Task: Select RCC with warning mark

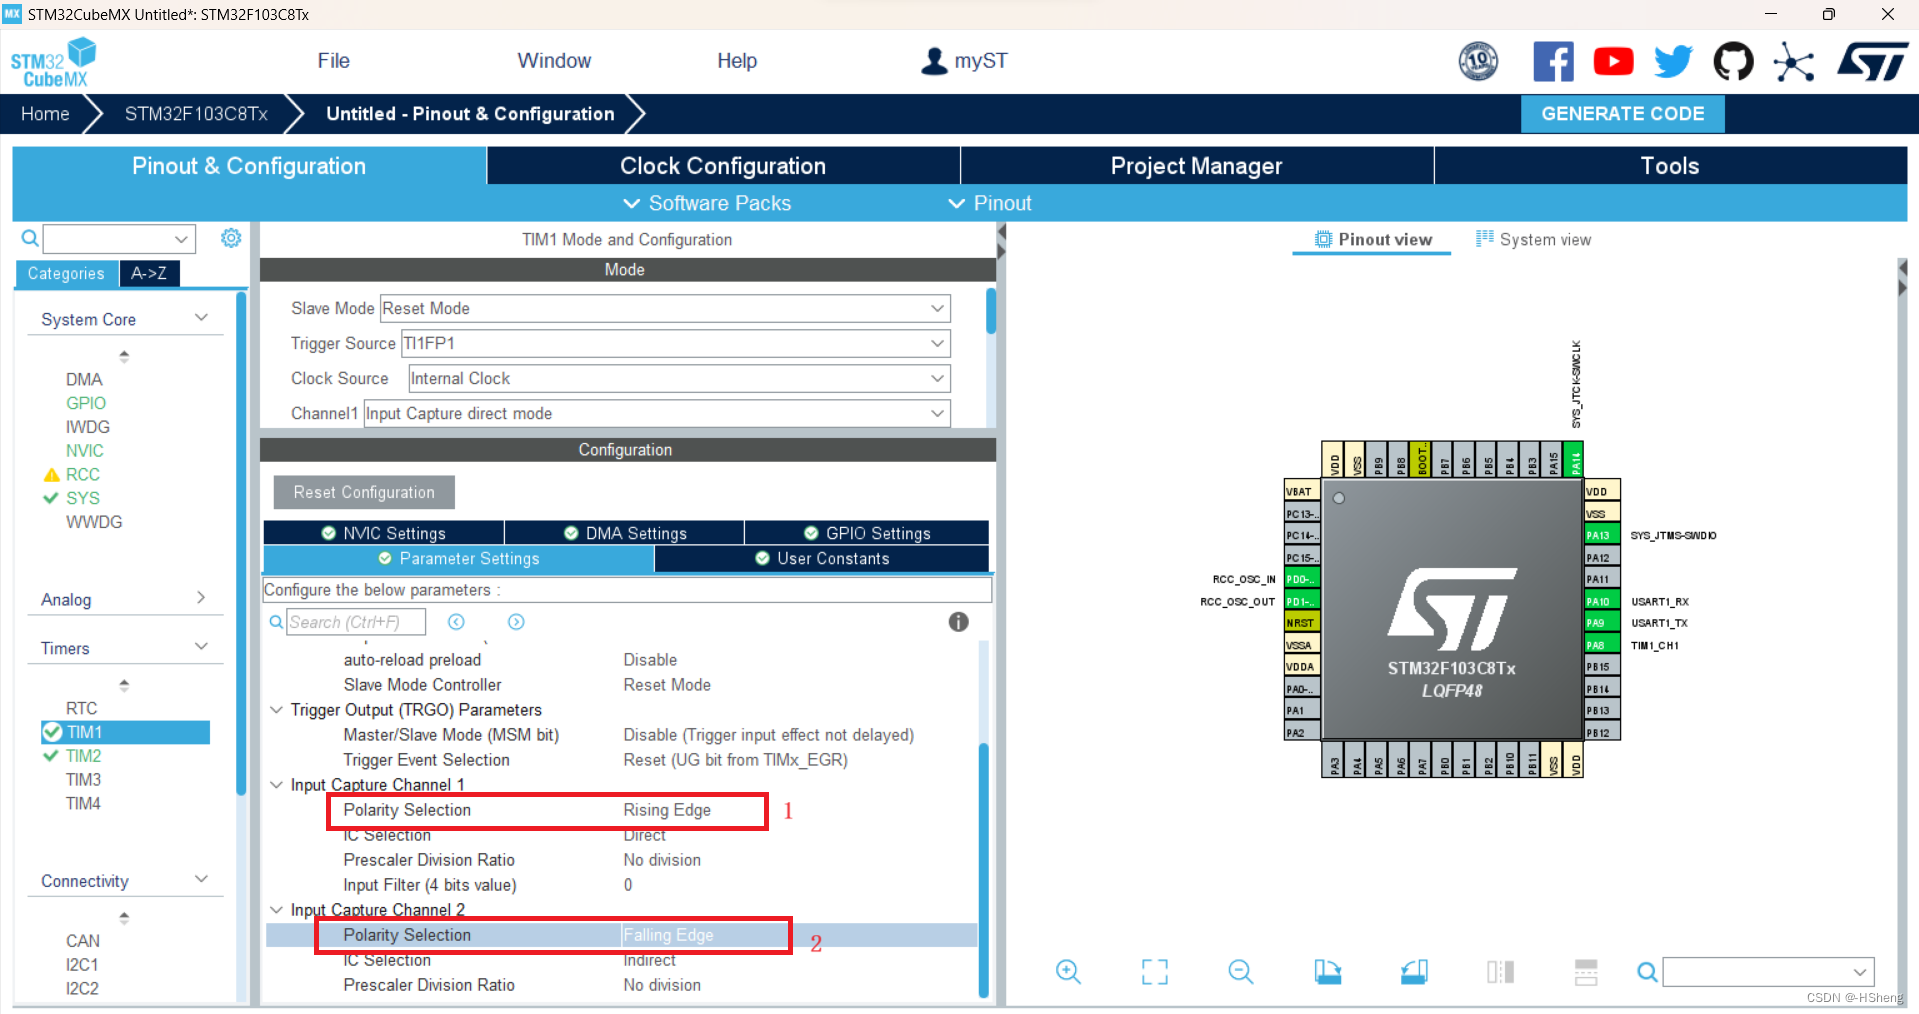Action: [83, 474]
